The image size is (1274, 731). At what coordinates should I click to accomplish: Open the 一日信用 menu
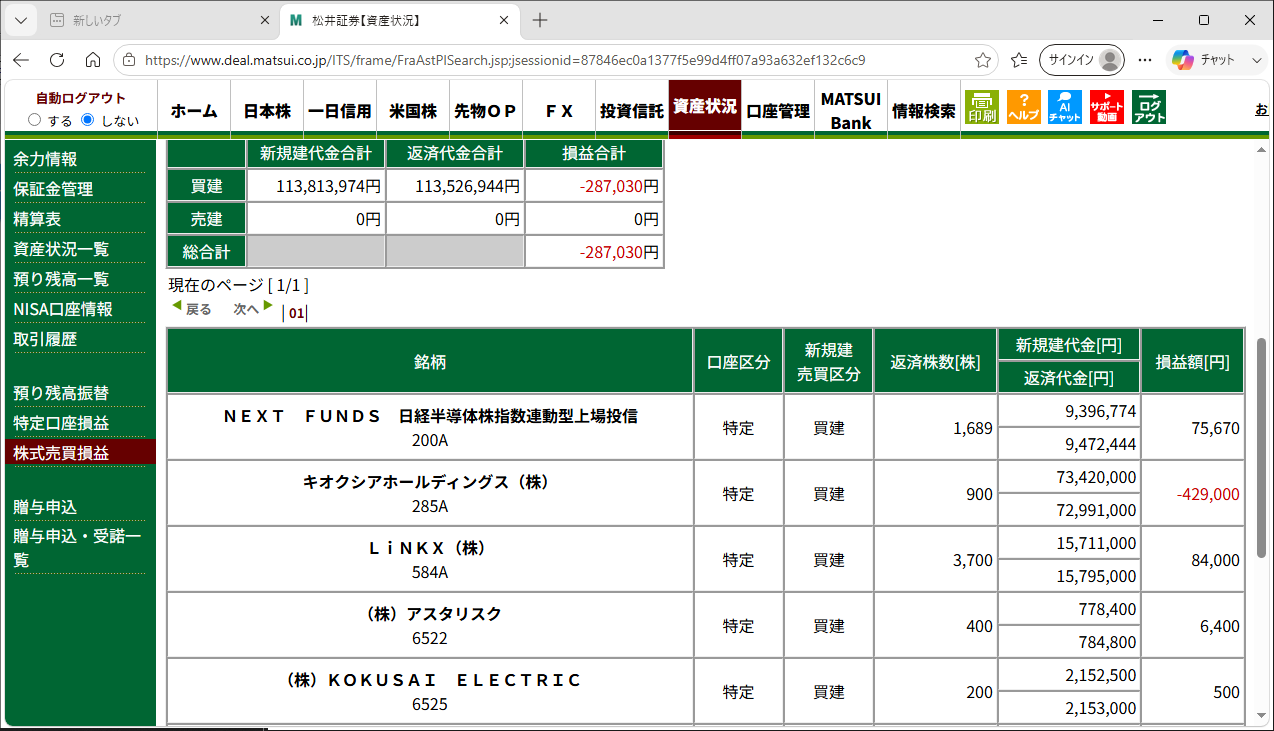click(340, 111)
